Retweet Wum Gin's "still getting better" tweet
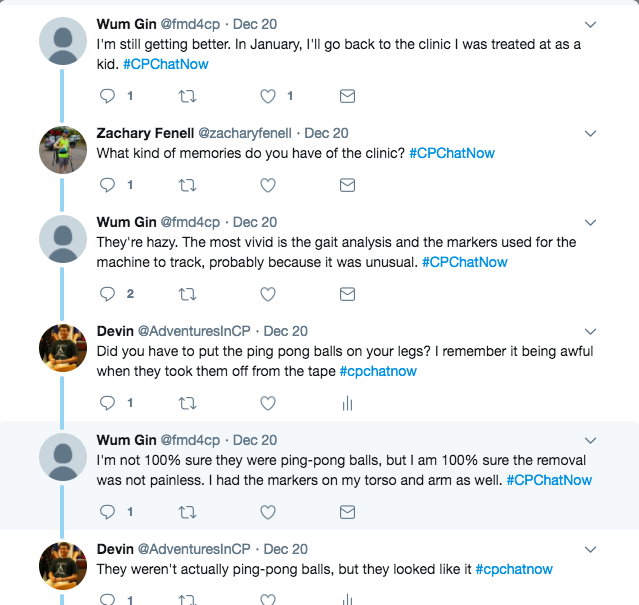 click(x=187, y=96)
